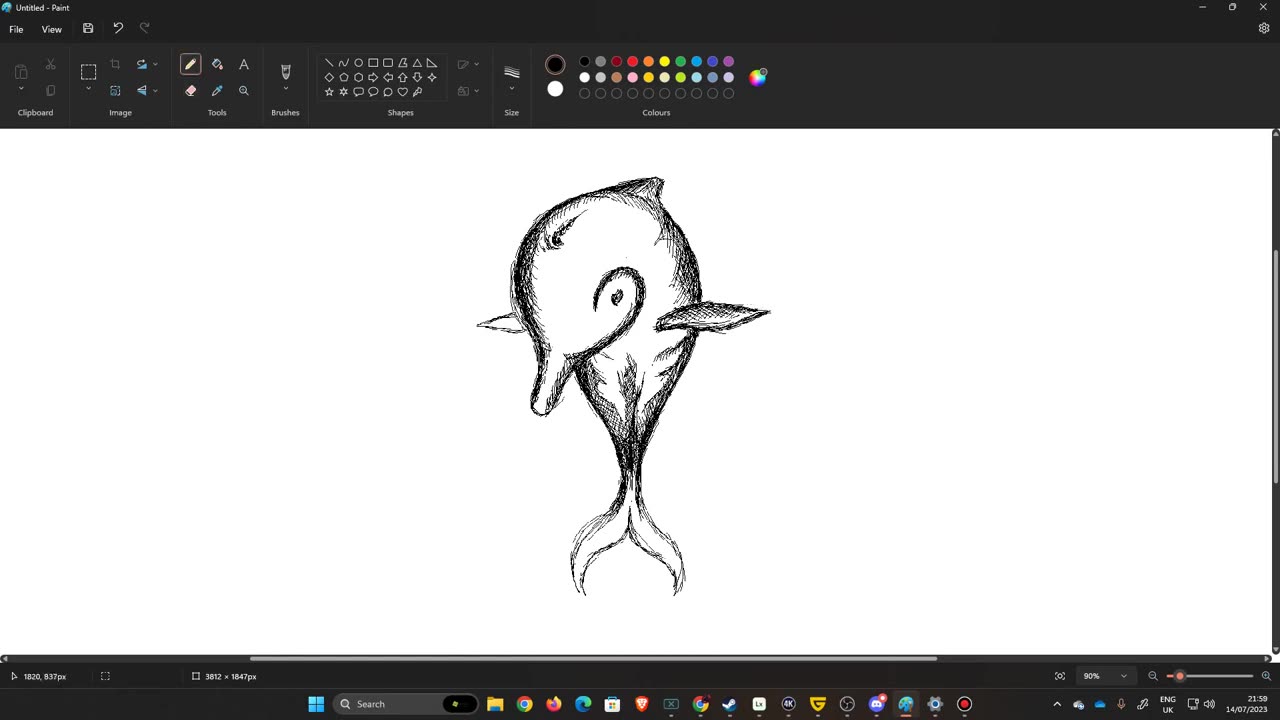1280x720 pixels.
Task: Click the Crop image icon
Action: tap(115, 64)
